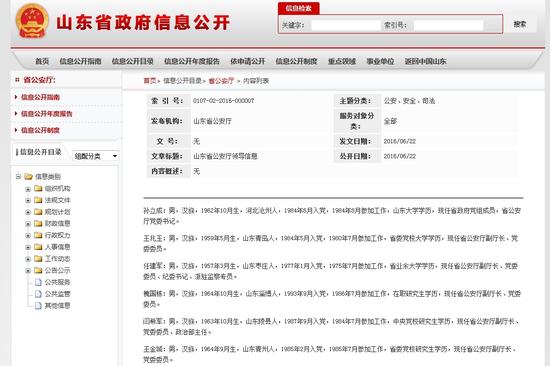Click the 索引号 index number input field
This screenshot has width=550, height=366.
448,25
